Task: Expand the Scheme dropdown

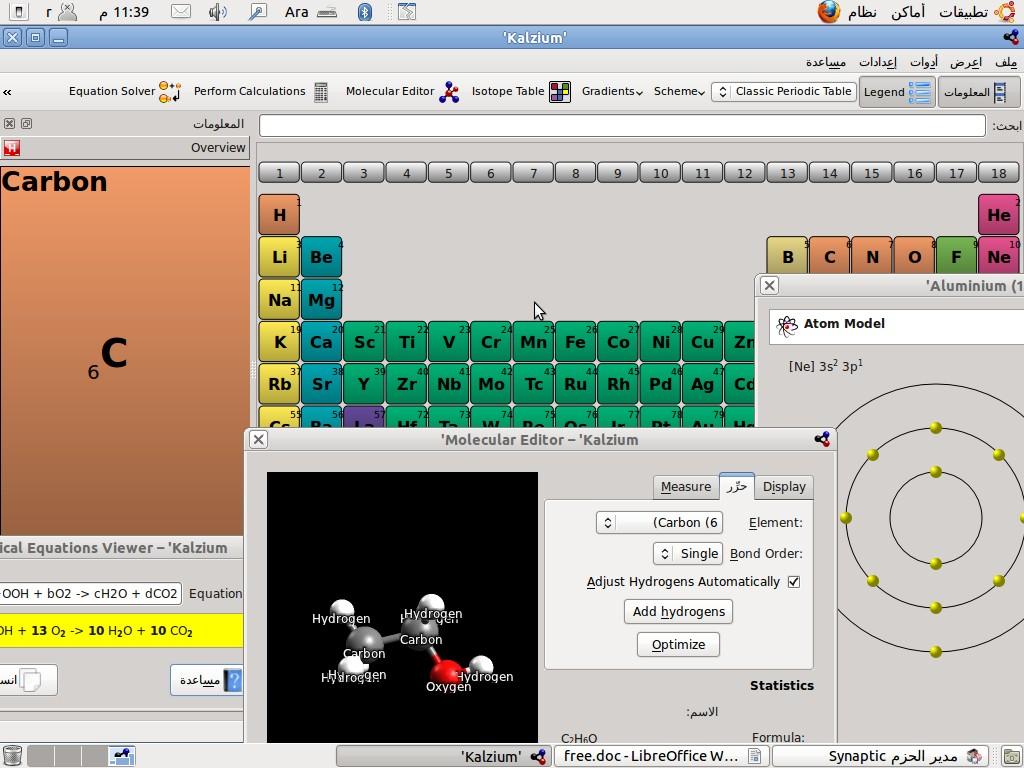Action: pyautogui.click(x=679, y=91)
